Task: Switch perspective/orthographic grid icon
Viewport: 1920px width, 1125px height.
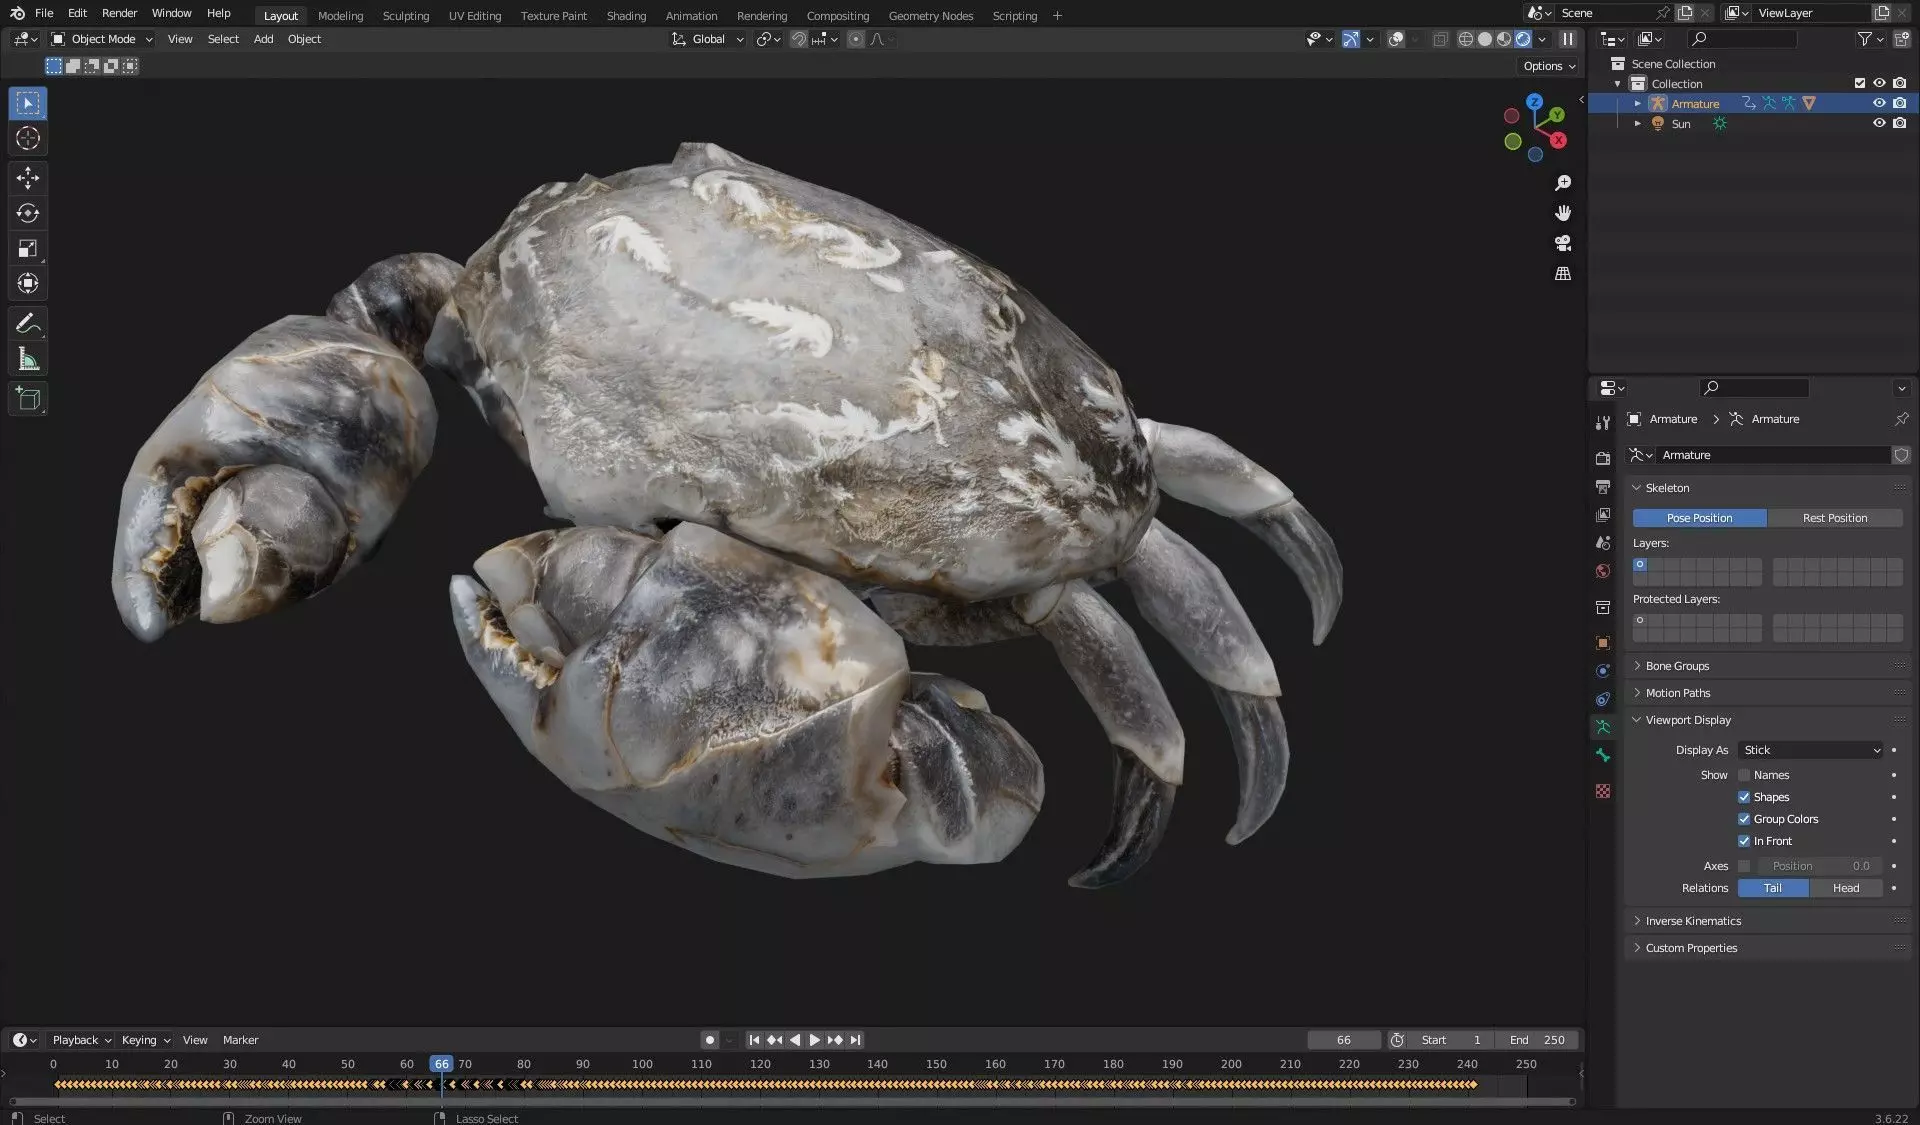Action: (x=1563, y=273)
